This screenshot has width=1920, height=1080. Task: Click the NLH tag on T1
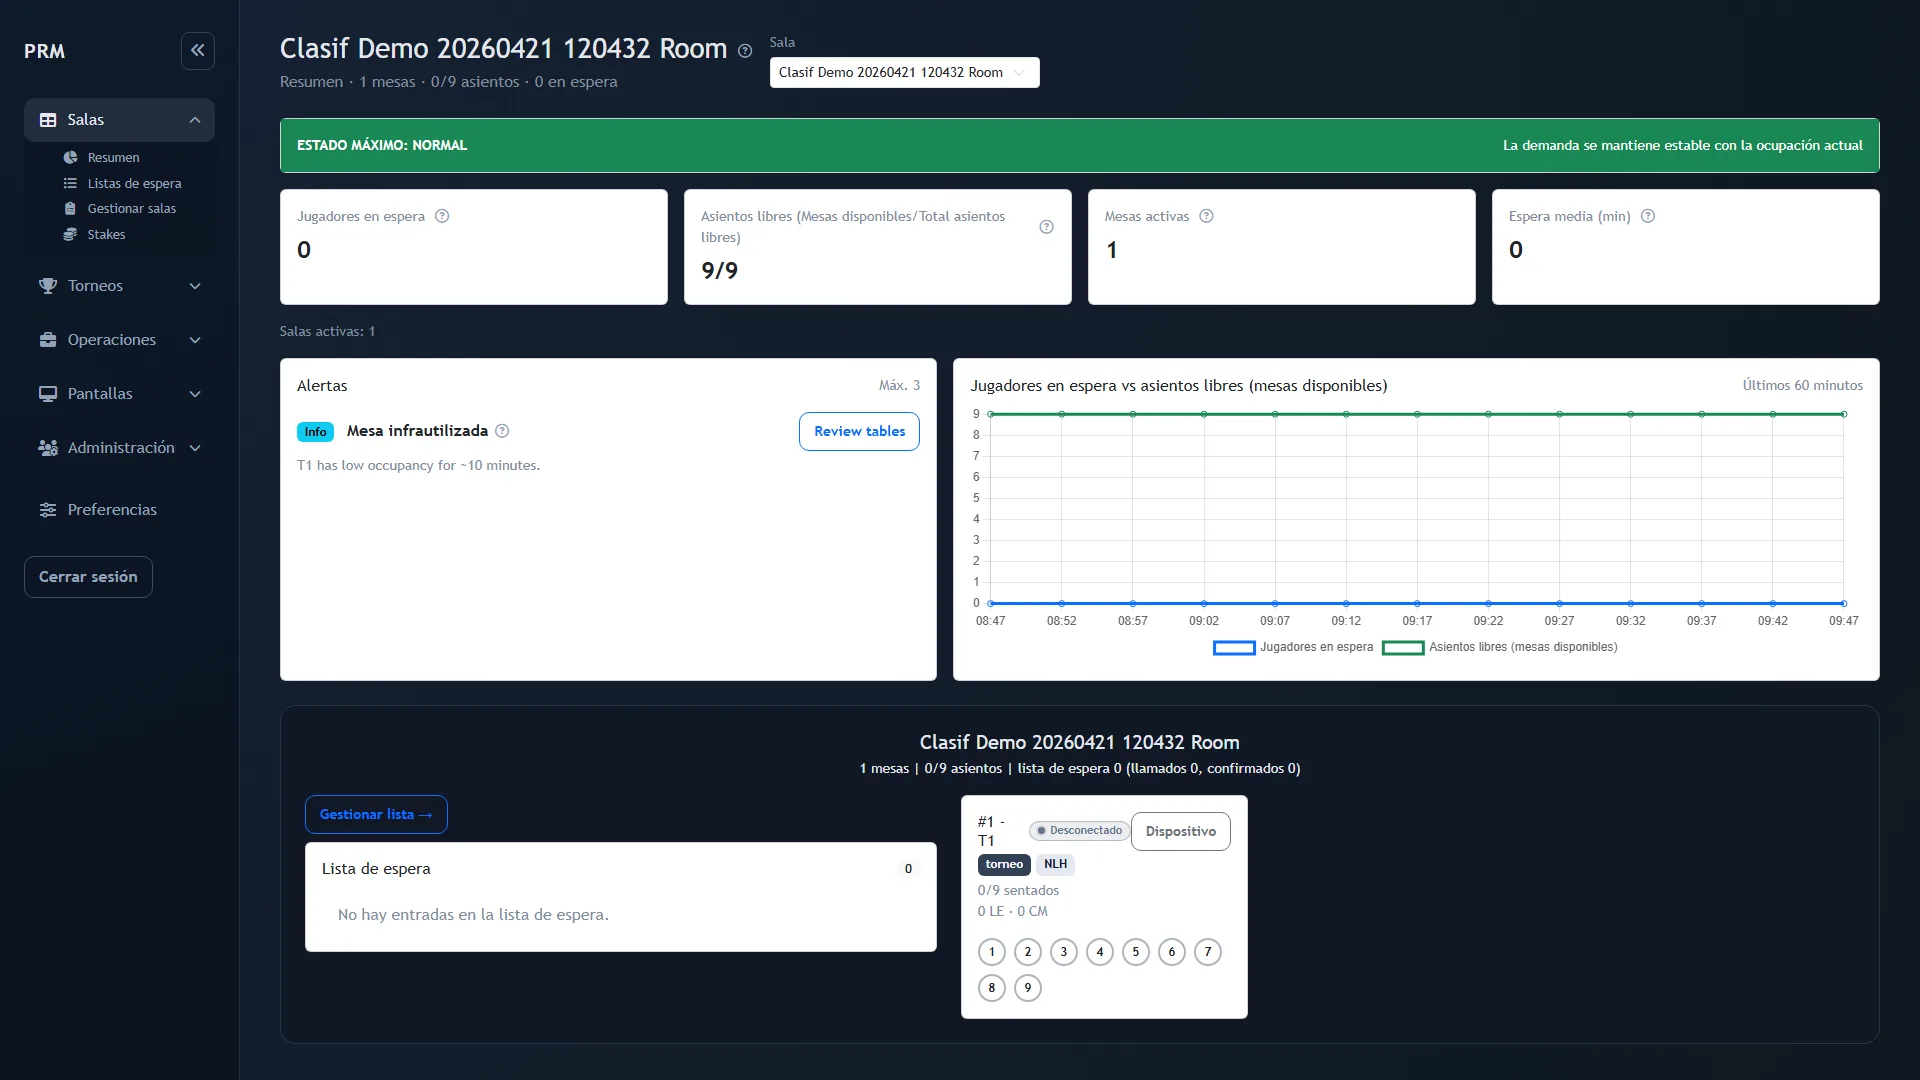(1055, 864)
